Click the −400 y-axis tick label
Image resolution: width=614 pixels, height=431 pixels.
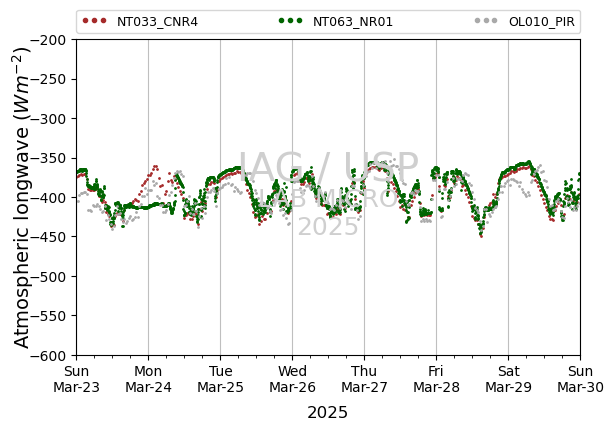[50, 198]
